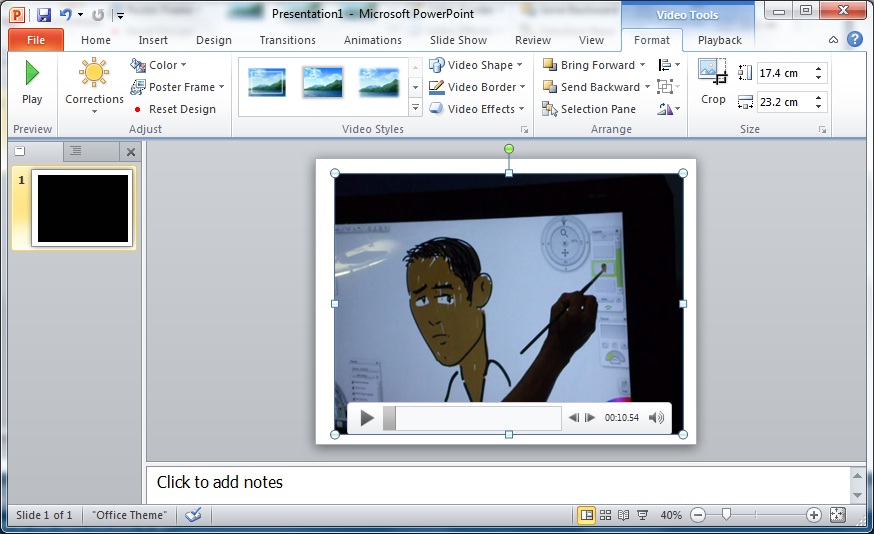Open Size dialog launcher
The image size is (874, 534).
pos(822,129)
